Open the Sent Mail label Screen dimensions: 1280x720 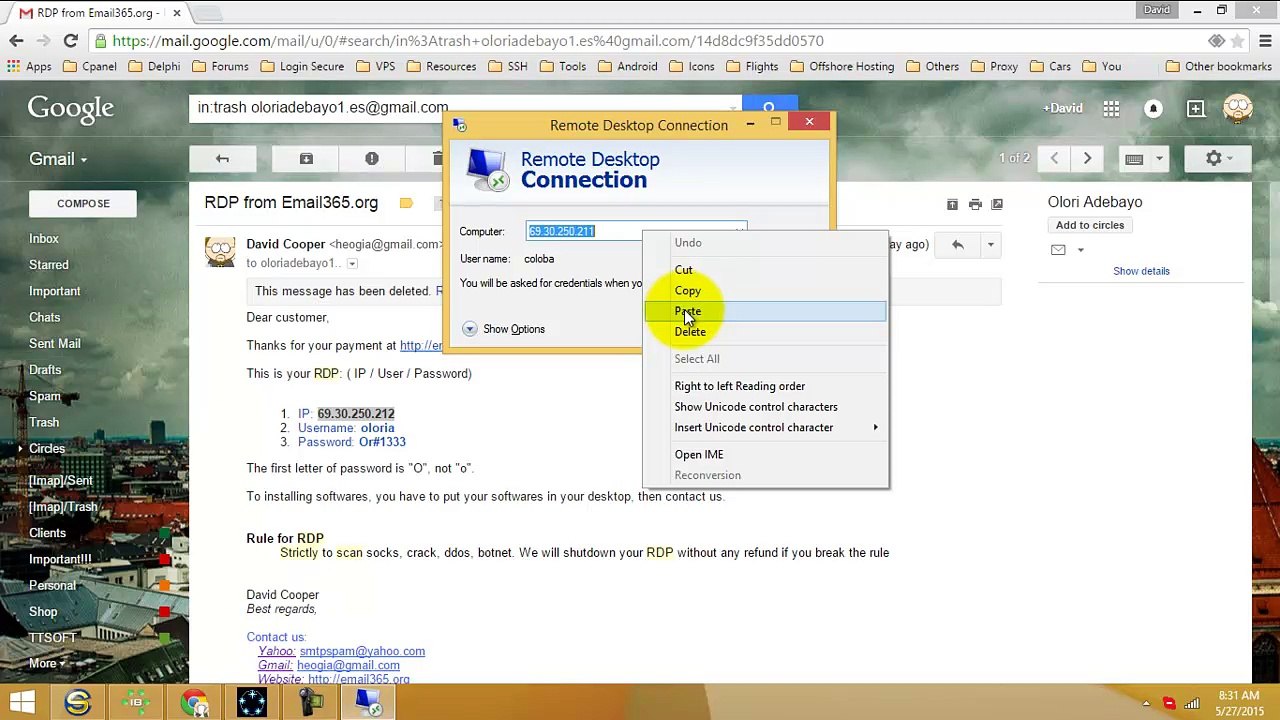(55, 344)
